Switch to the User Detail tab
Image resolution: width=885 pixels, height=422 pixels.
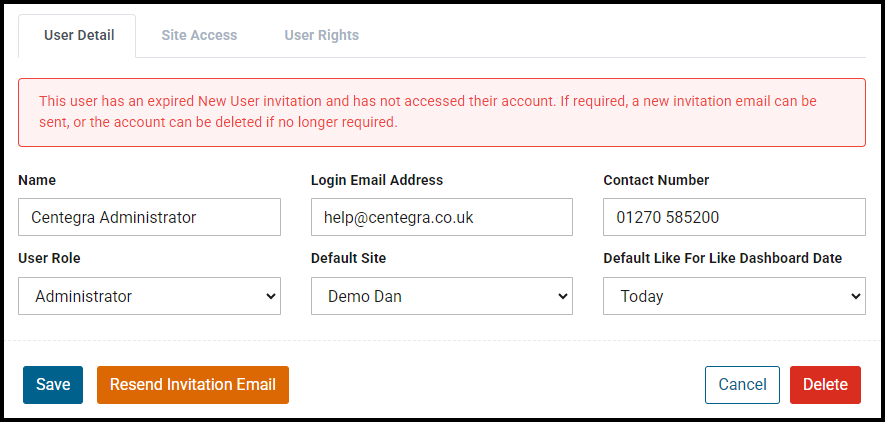[x=79, y=35]
